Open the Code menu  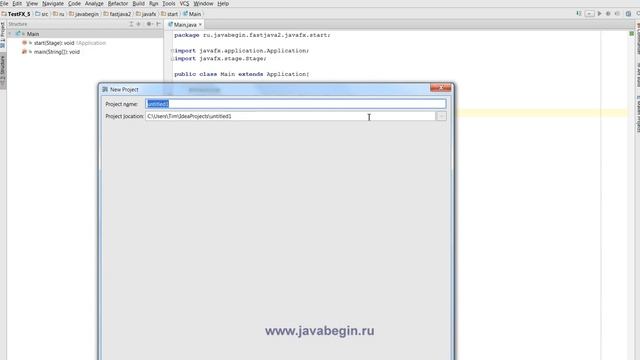coord(74,3)
